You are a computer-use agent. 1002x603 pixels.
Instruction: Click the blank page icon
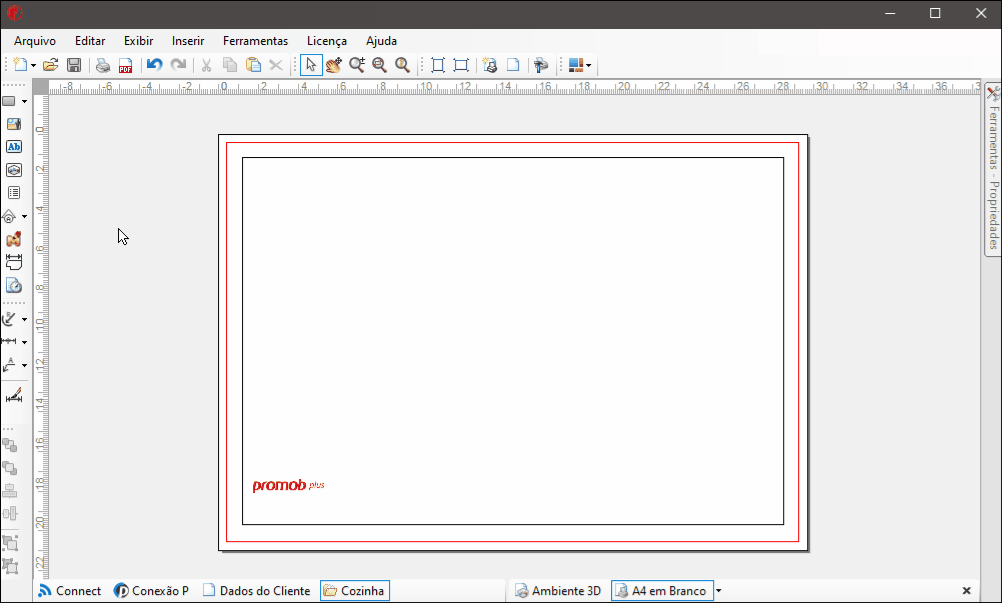point(513,65)
